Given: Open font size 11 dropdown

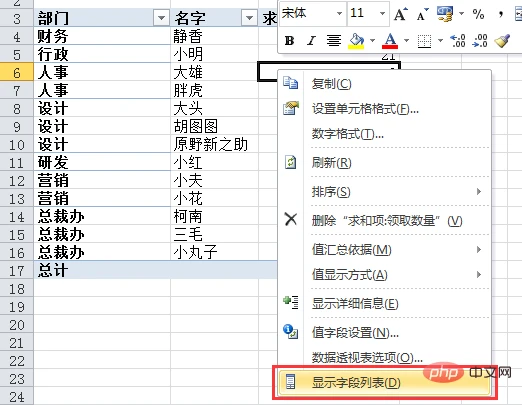Looking at the screenshot, I should (382, 13).
